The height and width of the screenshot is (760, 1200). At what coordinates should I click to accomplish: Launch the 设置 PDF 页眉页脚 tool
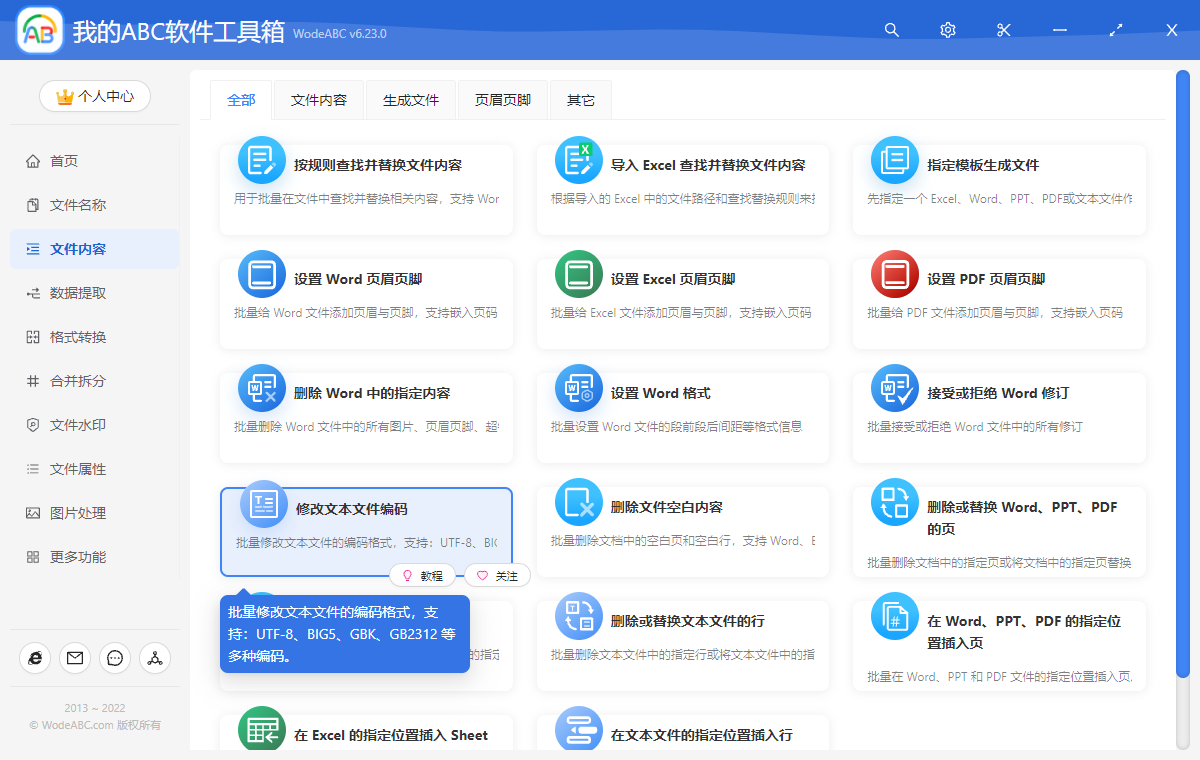(x=999, y=300)
